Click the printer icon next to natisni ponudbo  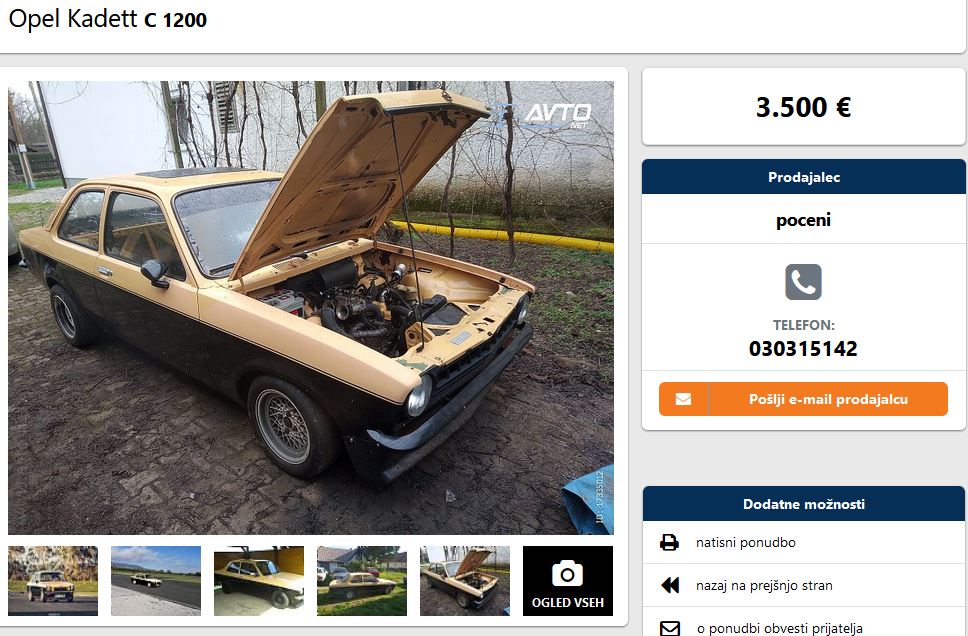670,543
